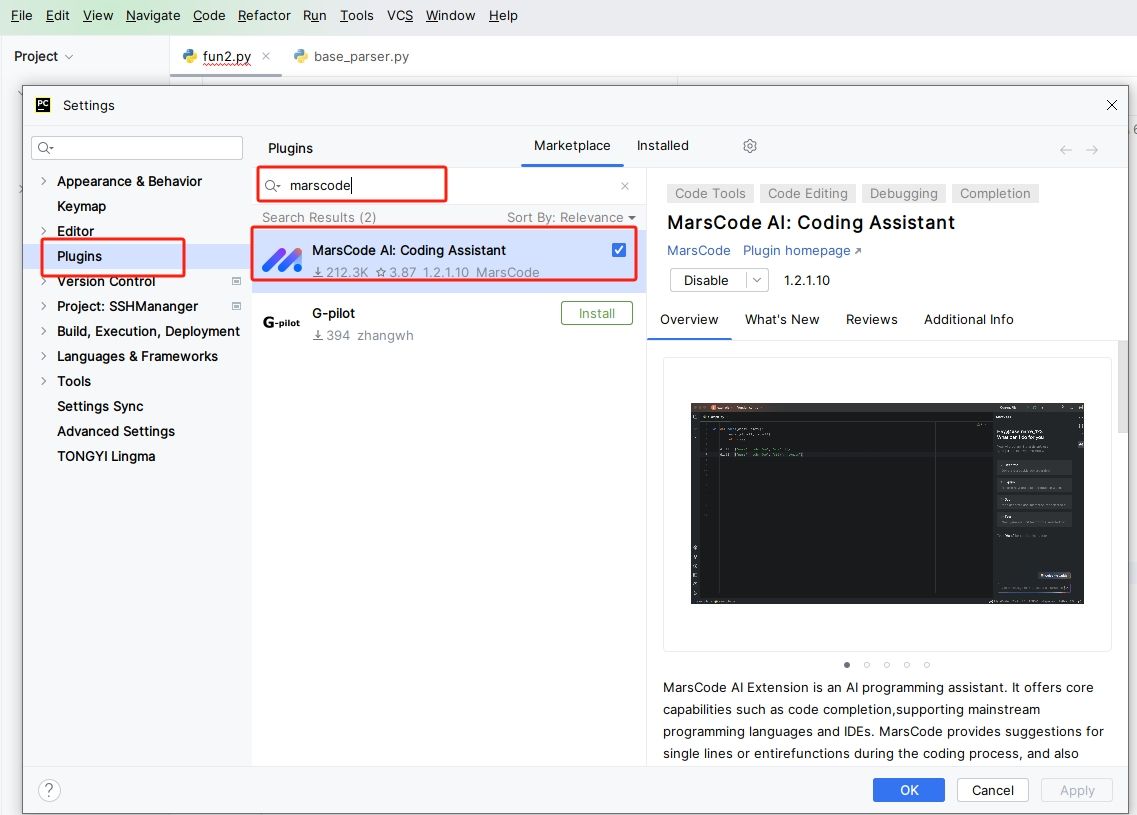Screen dimensions: 1137x815
Task: Open search history via magnifier in plugin search
Action: [272, 186]
